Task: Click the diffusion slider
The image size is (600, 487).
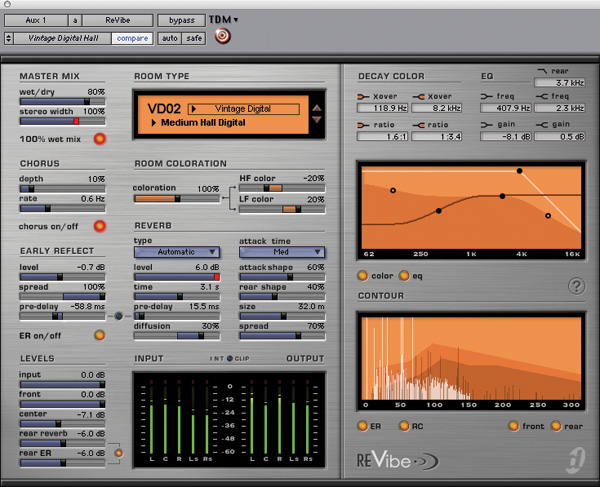Action: pos(177,336)
